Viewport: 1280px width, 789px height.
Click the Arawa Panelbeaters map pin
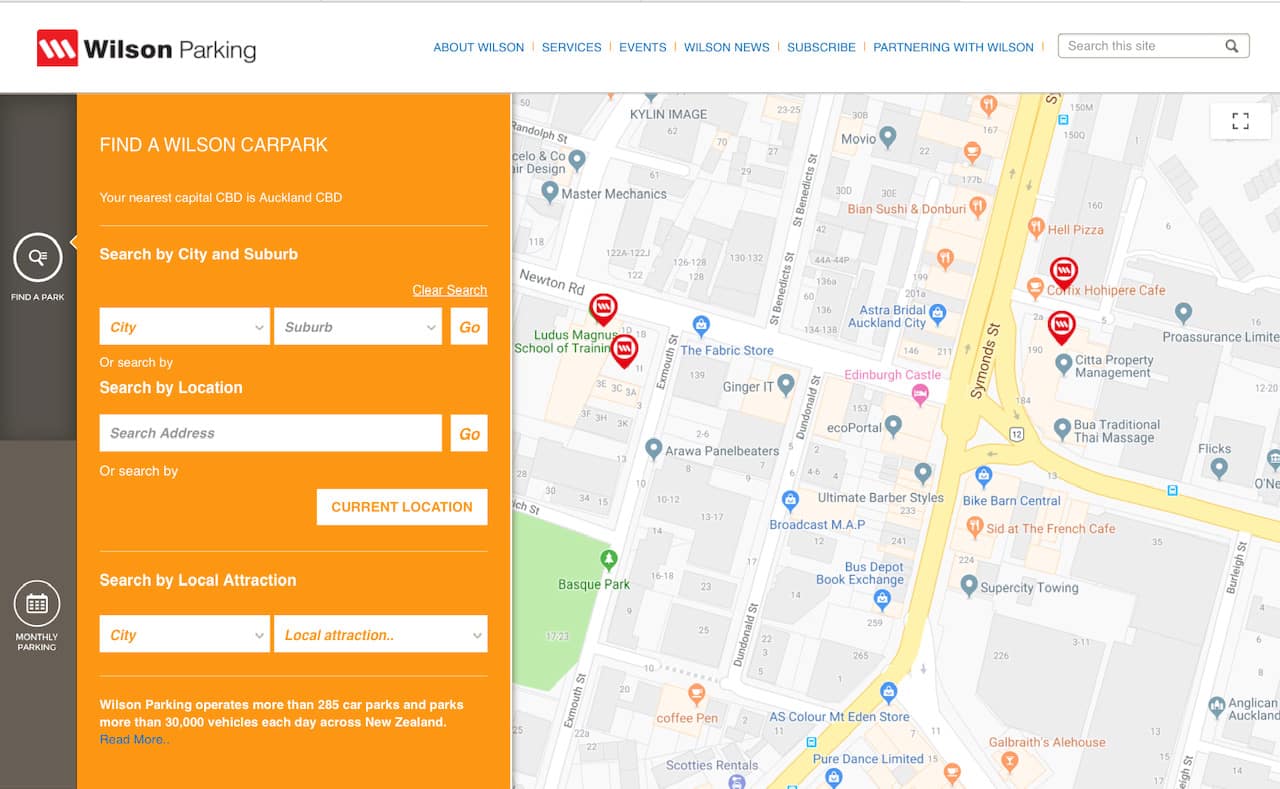pyautogui.click(x=653, y=449)
